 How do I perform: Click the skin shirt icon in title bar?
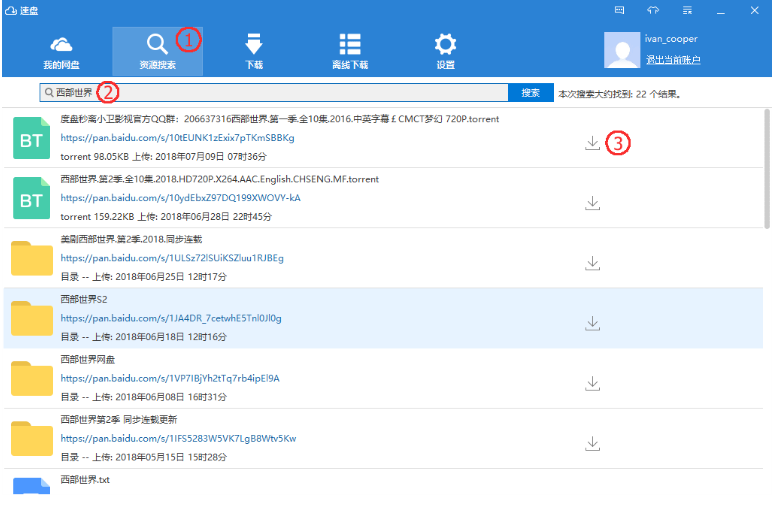[653, 10]
